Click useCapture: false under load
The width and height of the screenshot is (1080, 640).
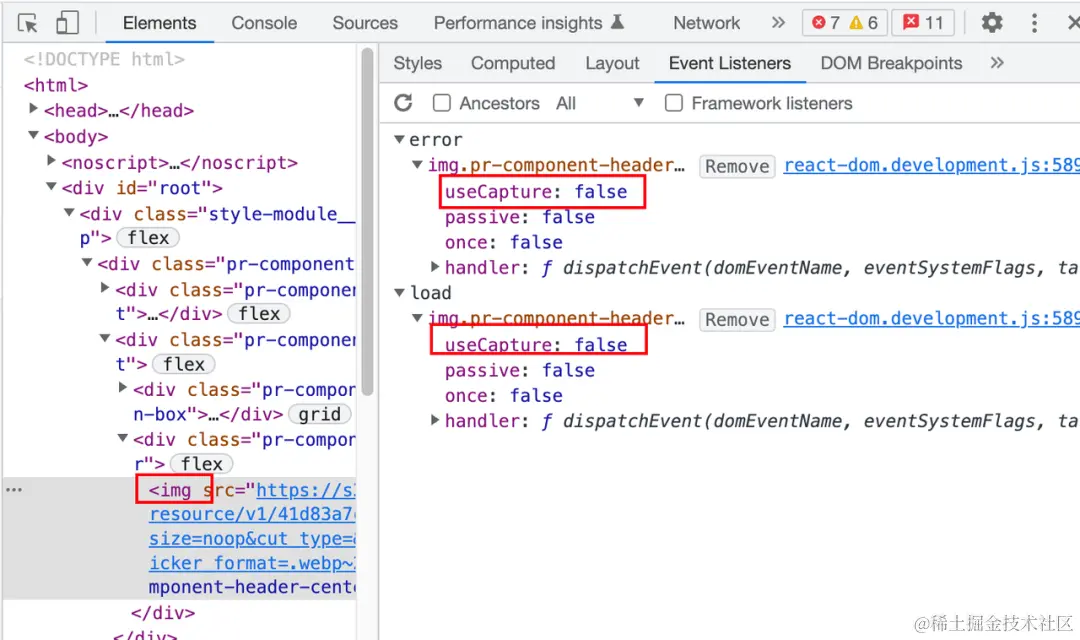pos(536,344)
